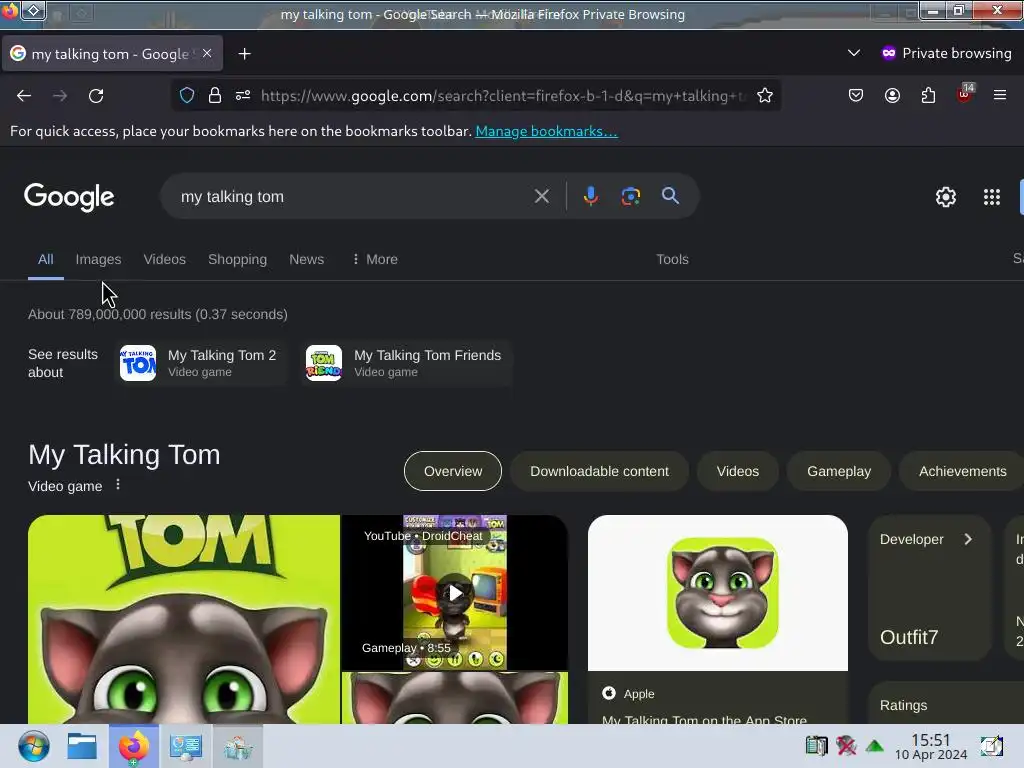
Task: Open the Manage bookmarks link
Action: tap(546, 131)
